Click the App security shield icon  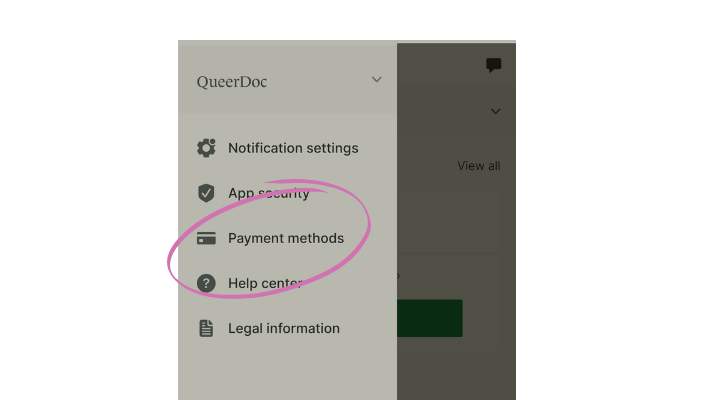[x=206, y=193]
